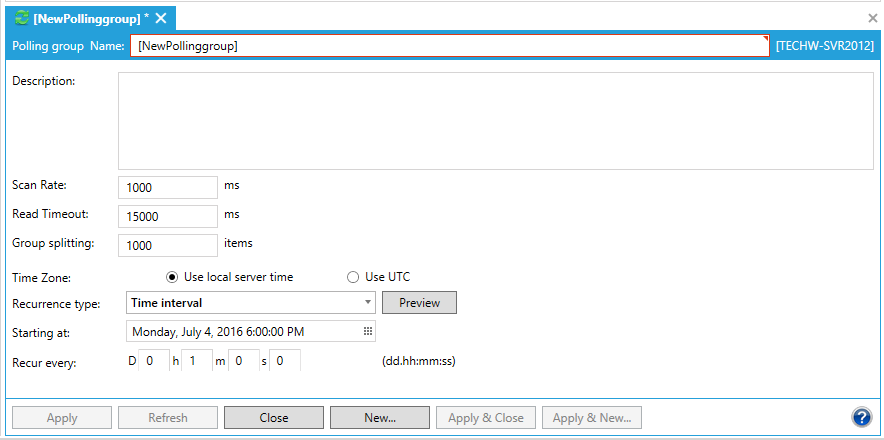Click the green polling group tab icon
The image size is (884, 440).
coord(21,19)
